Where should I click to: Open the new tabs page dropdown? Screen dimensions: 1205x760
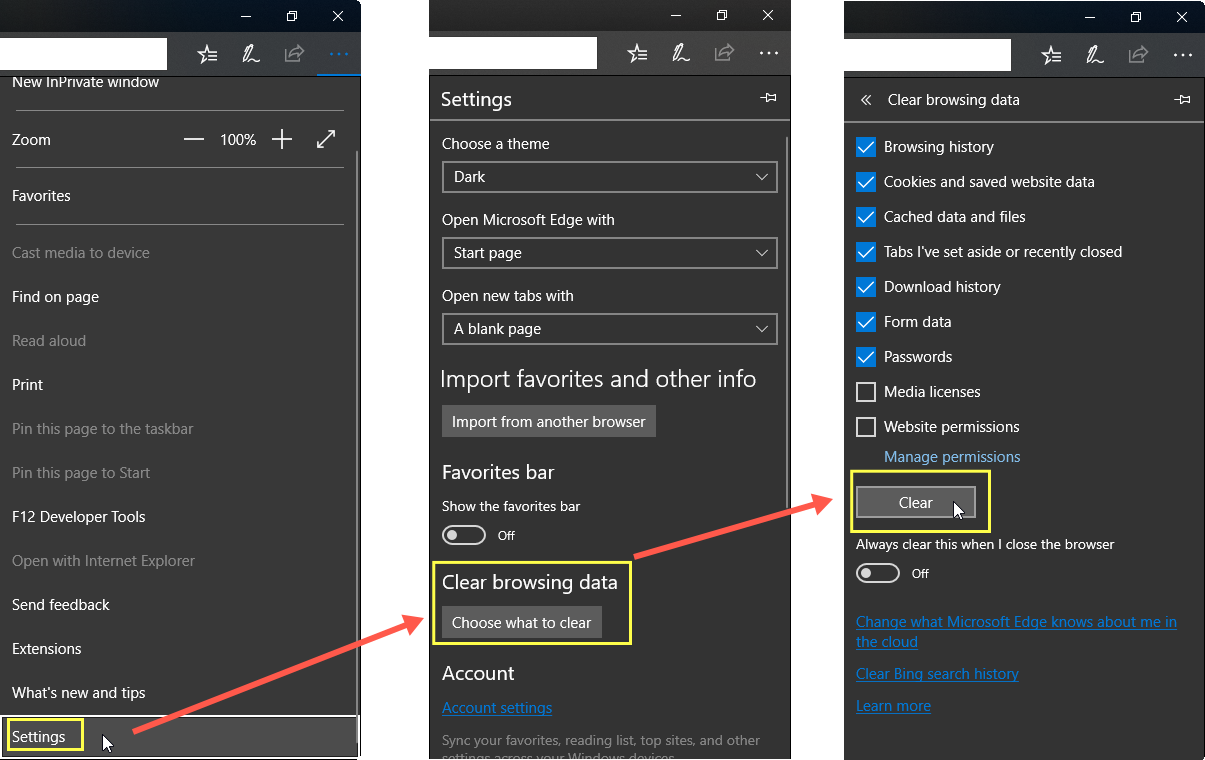pos(609,329)
